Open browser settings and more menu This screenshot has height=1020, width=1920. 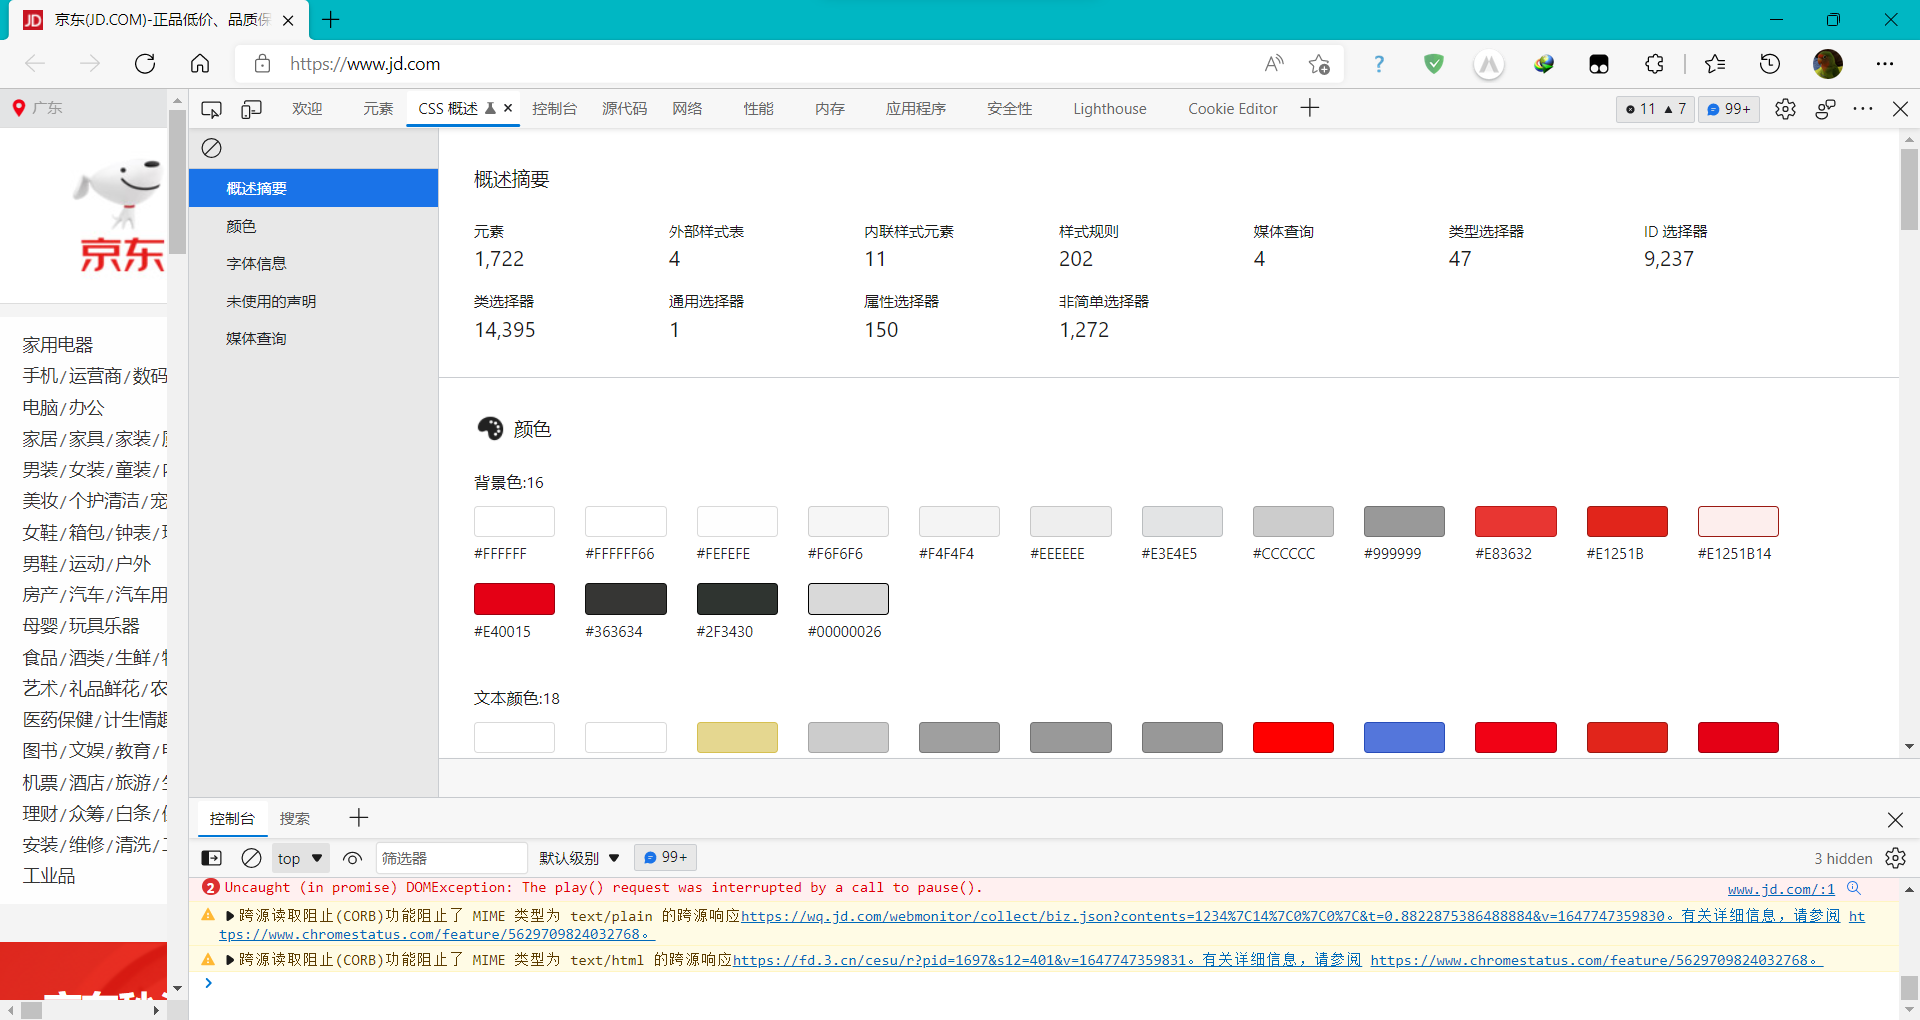tap(1885, 64)
